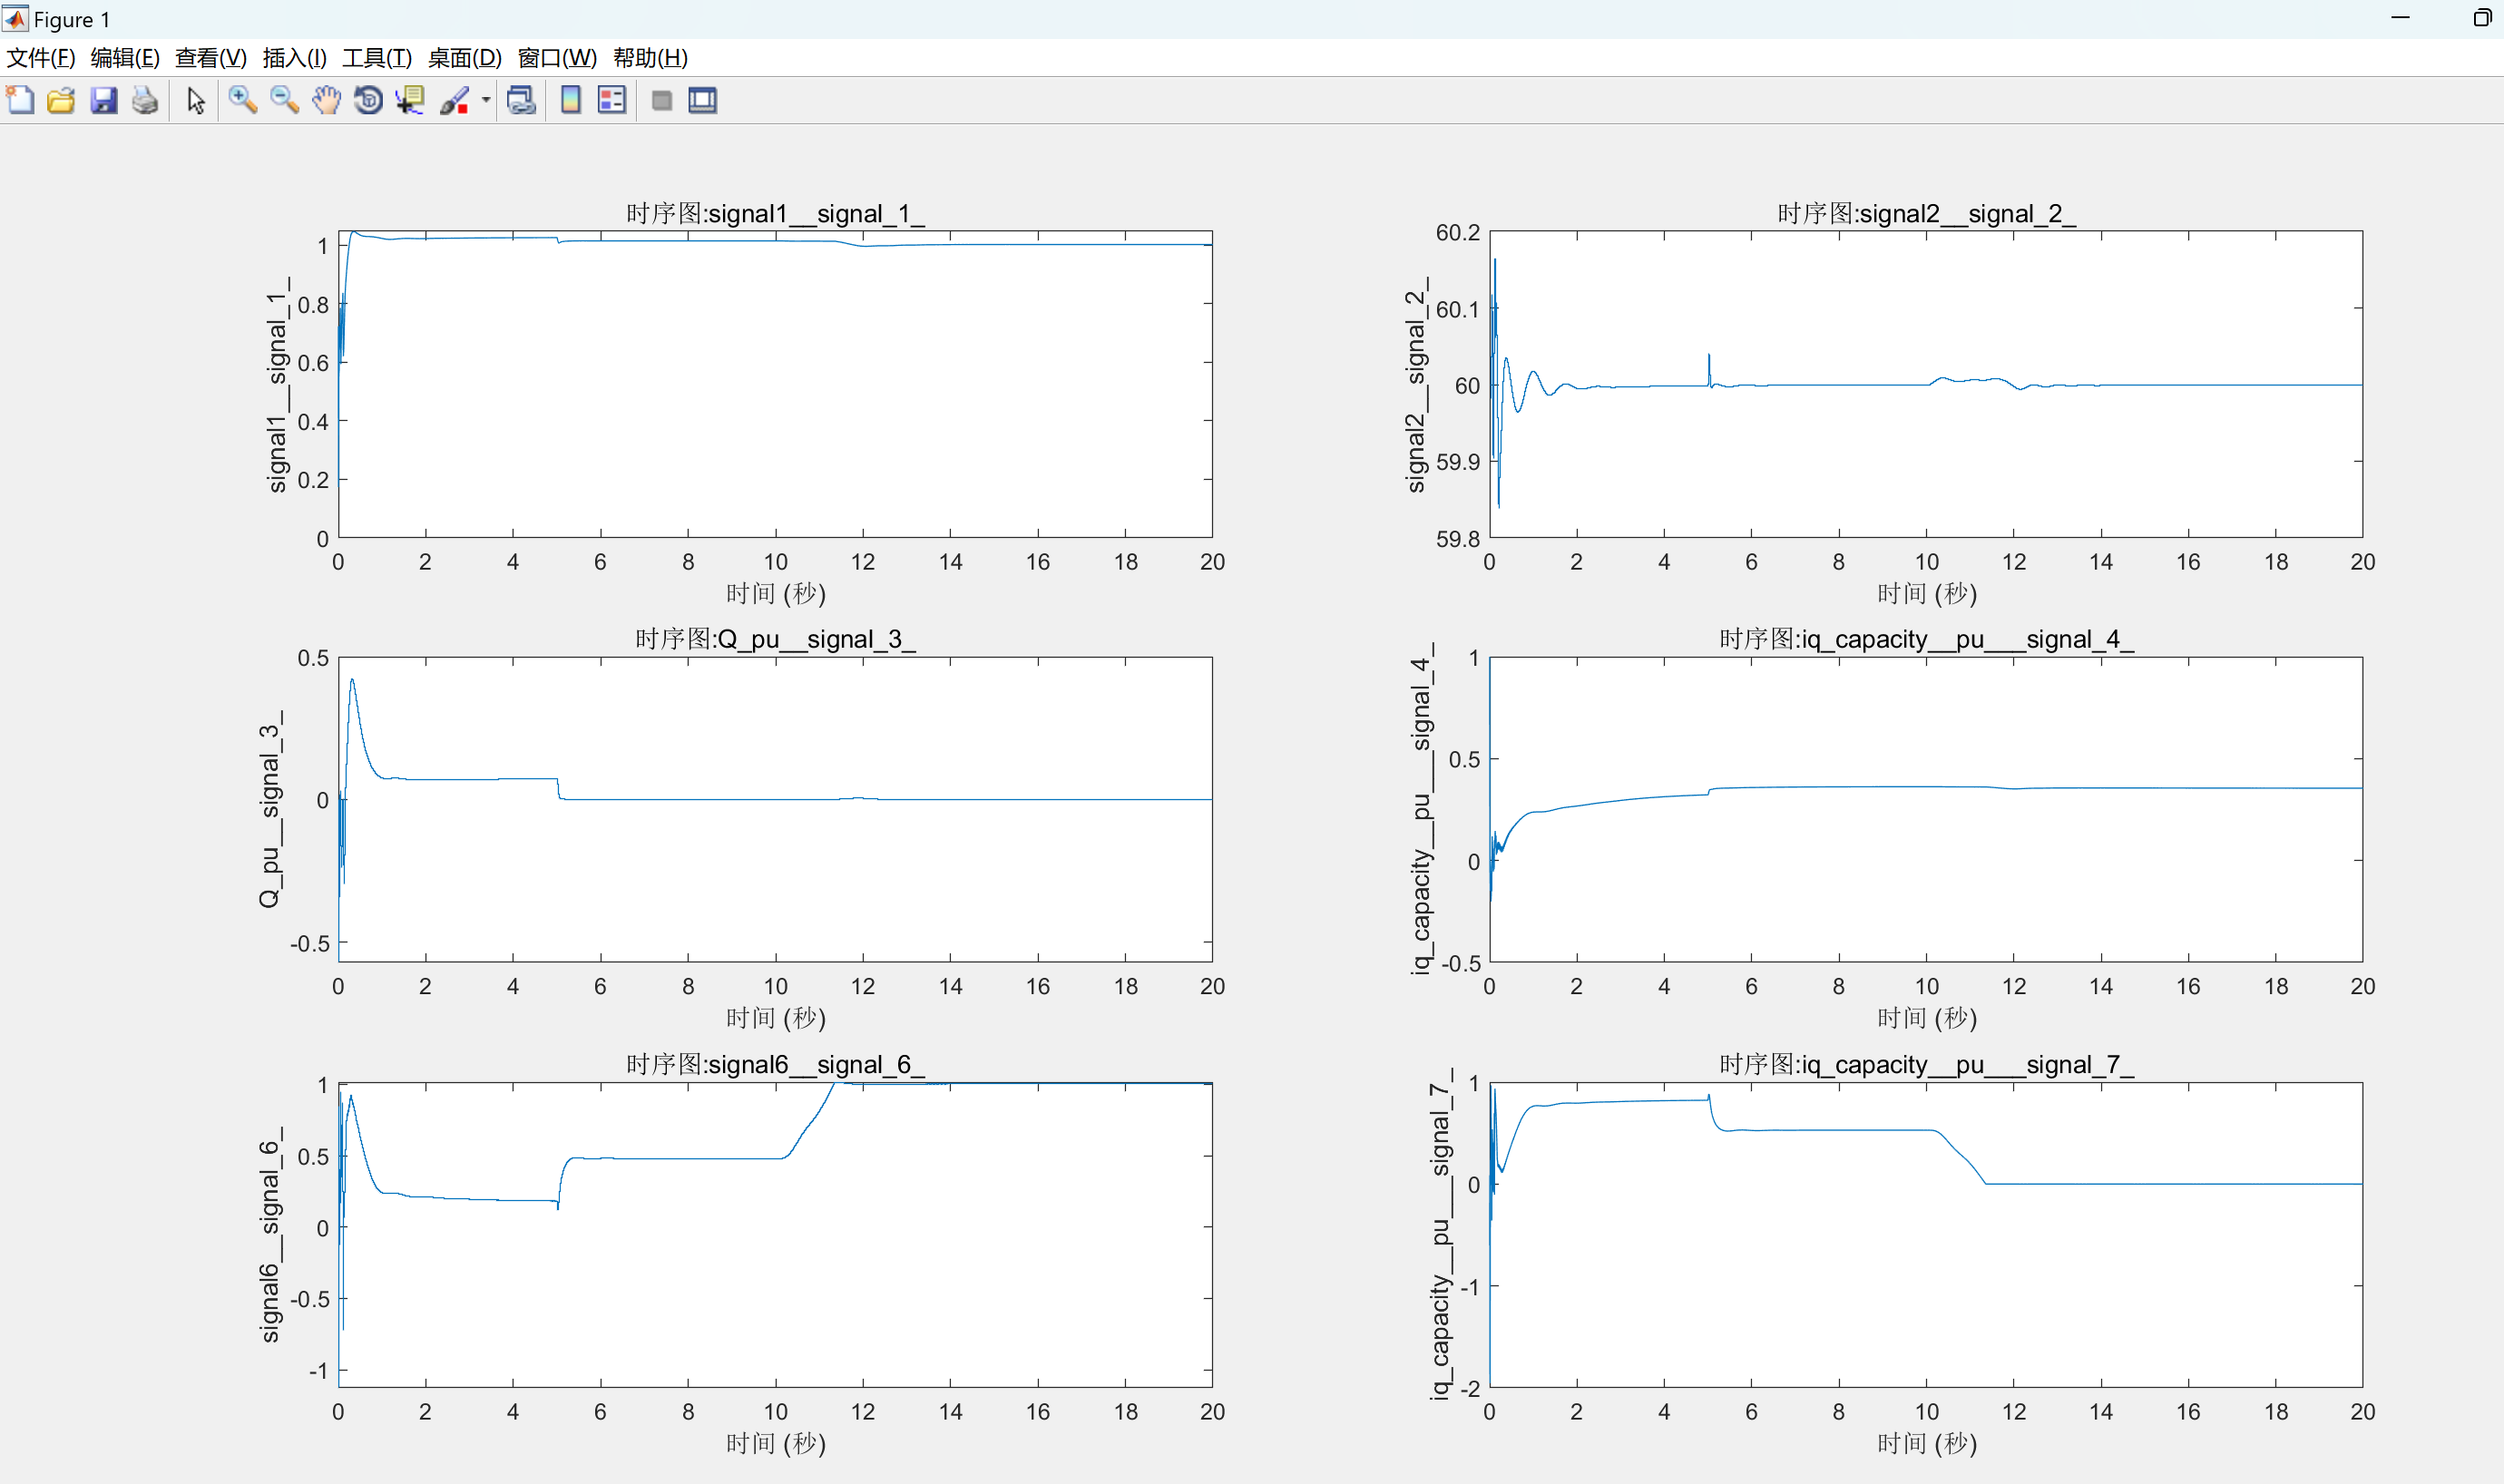This screenshot has width=2504, height=1484.
Task: Click the Show Plot Tools button
Action: (703, 100)
